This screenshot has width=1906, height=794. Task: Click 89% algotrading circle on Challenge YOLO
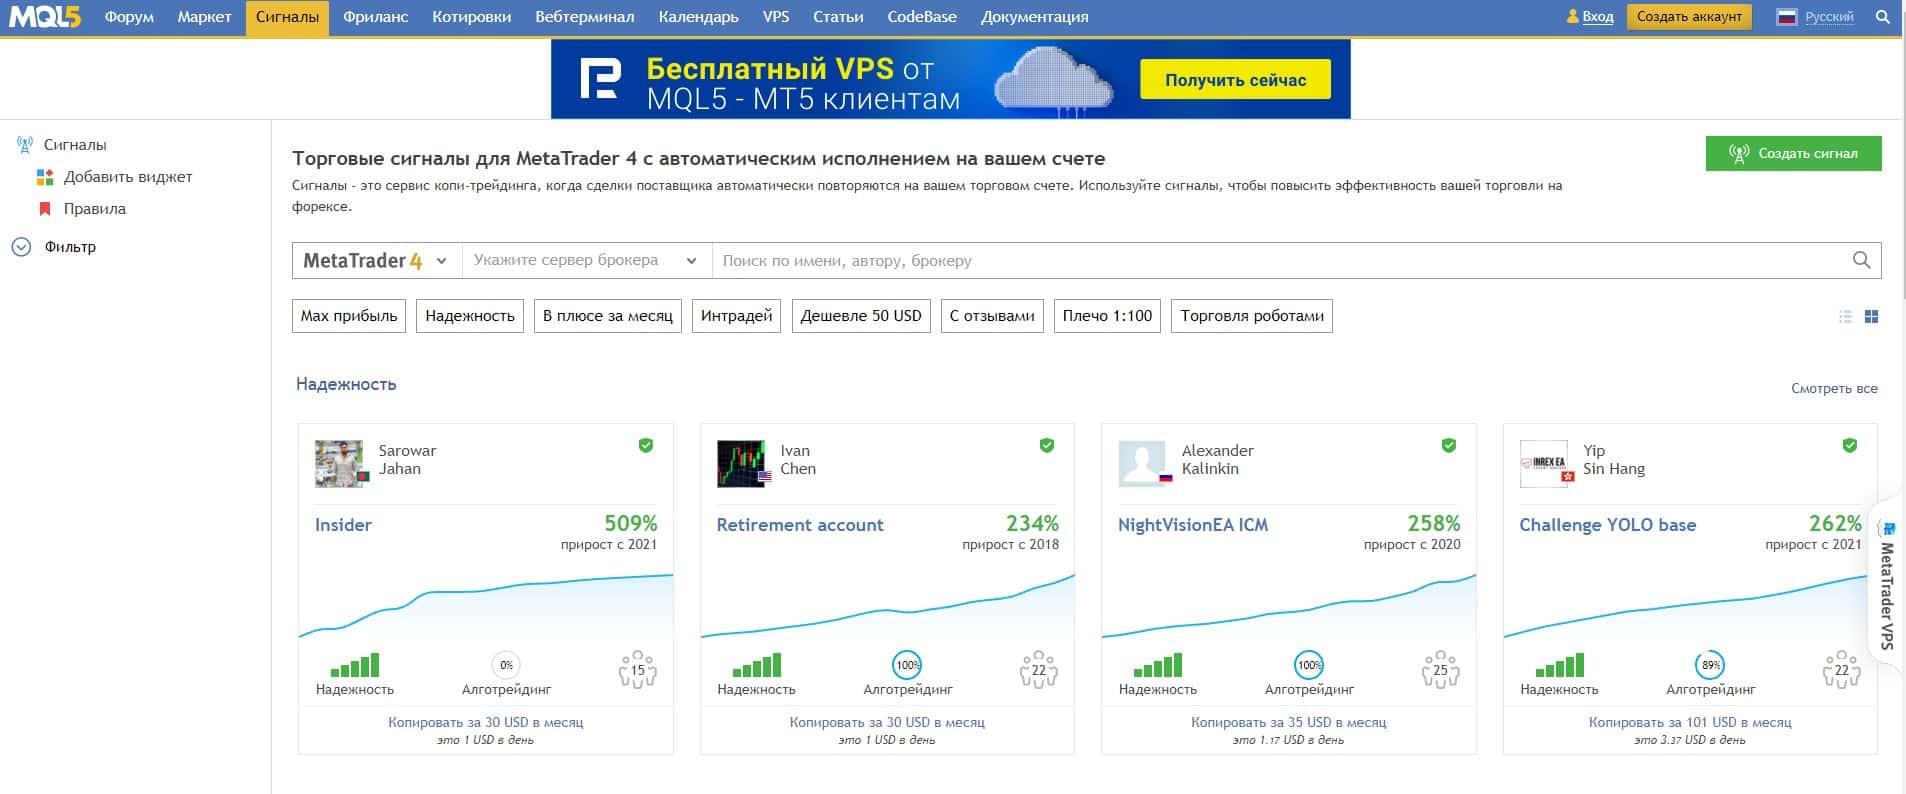click(1711, 665)
